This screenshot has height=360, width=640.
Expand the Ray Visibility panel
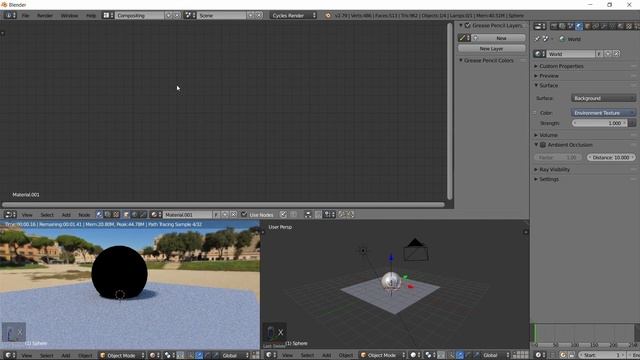[554, 169]
